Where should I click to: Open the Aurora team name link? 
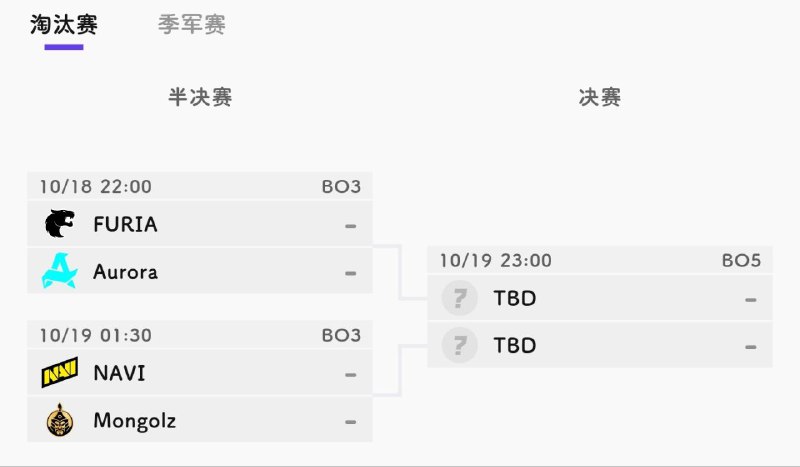pos(125,271)
